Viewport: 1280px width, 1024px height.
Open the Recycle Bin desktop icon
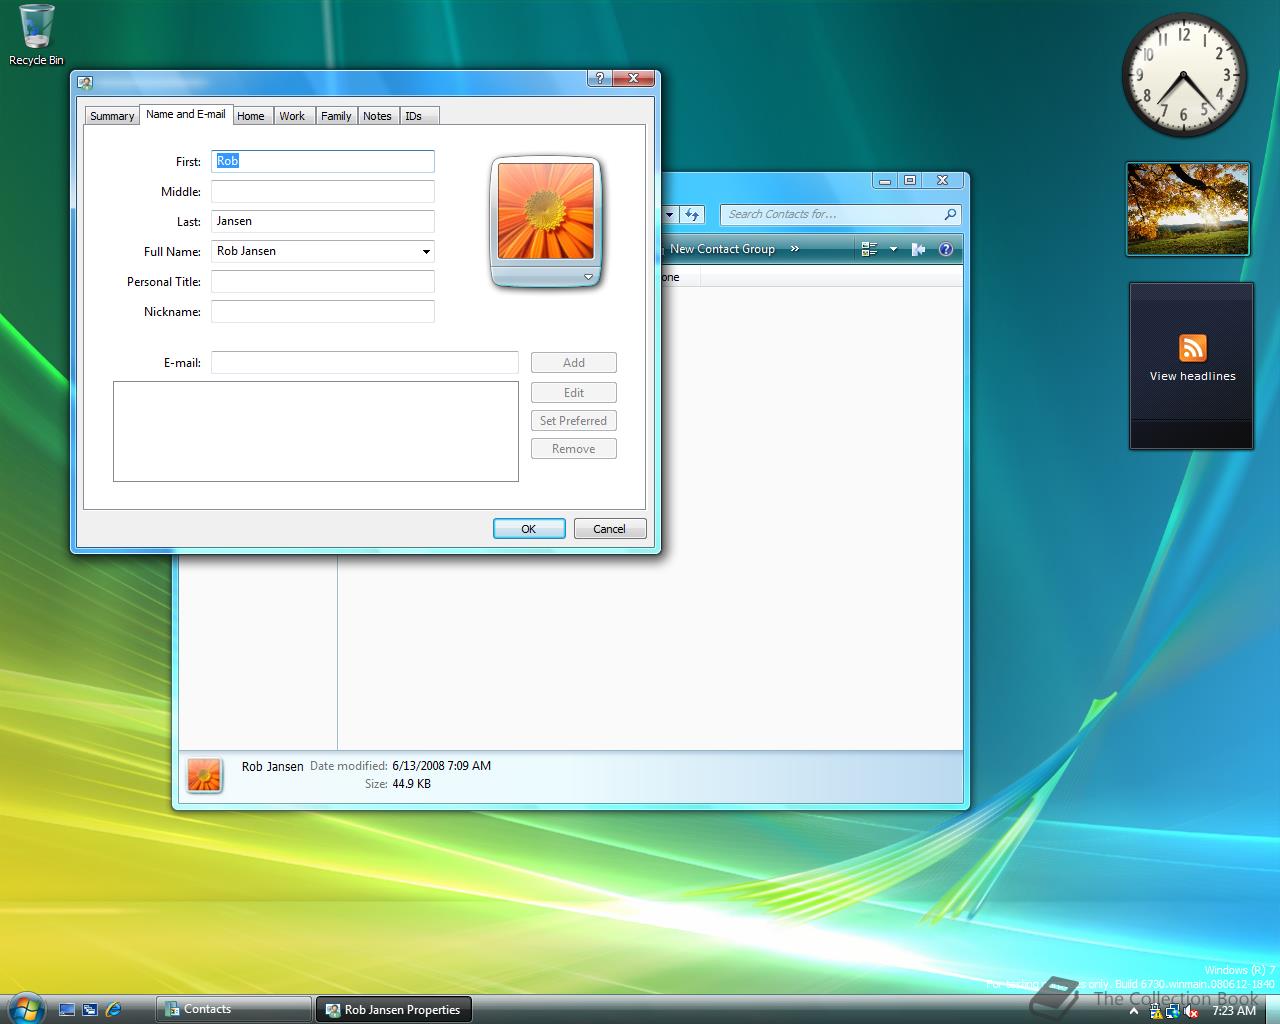point(36,36)
